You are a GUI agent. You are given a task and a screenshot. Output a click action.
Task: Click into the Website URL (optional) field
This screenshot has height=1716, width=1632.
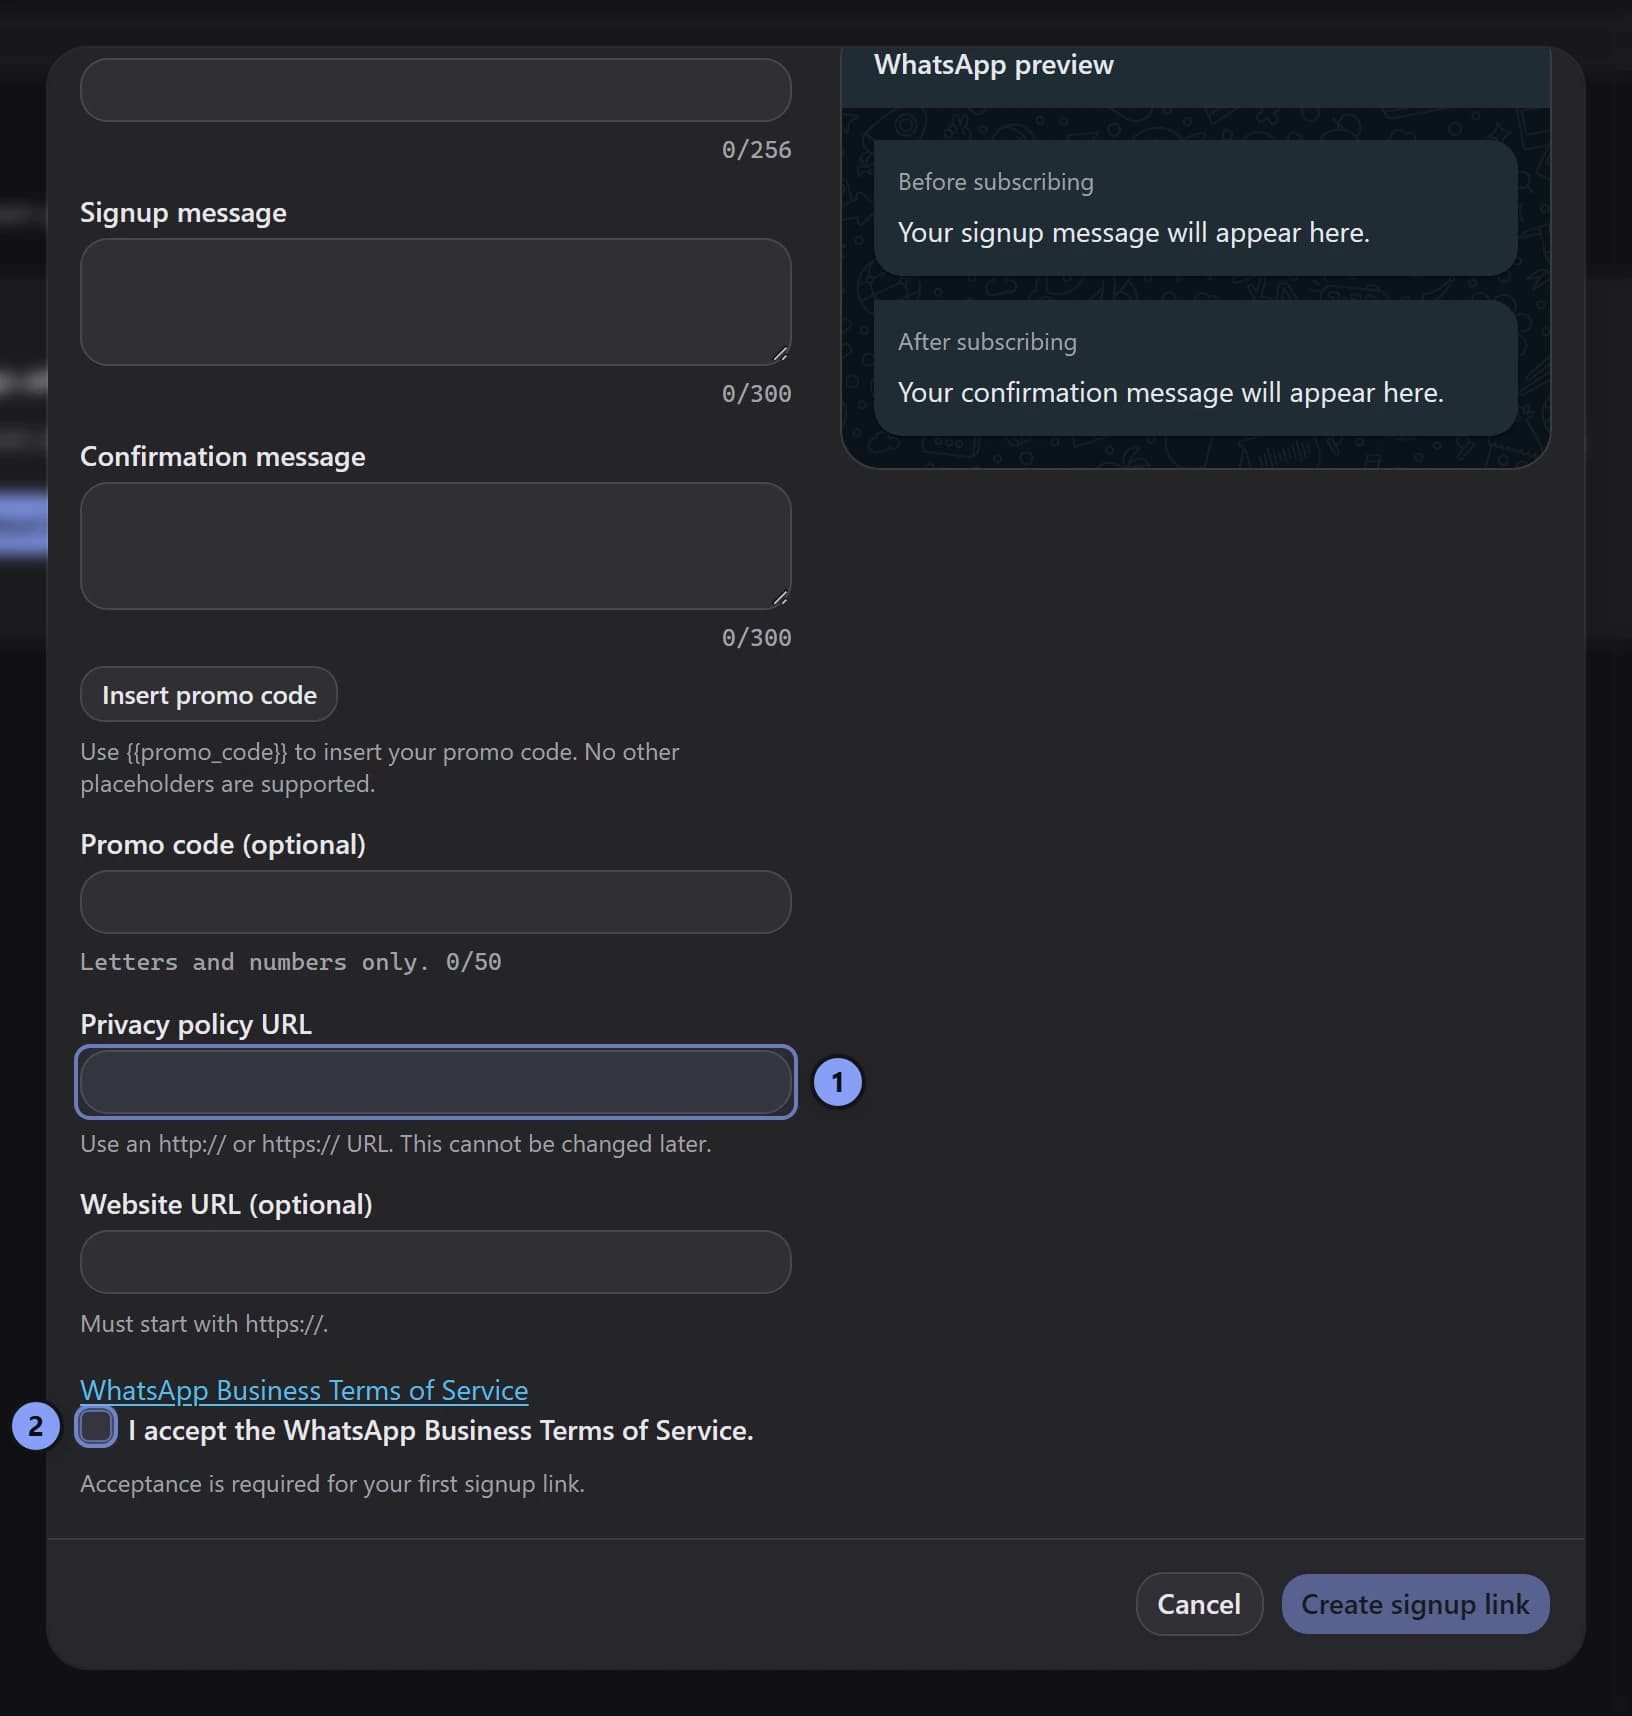tap(435, 1262)
